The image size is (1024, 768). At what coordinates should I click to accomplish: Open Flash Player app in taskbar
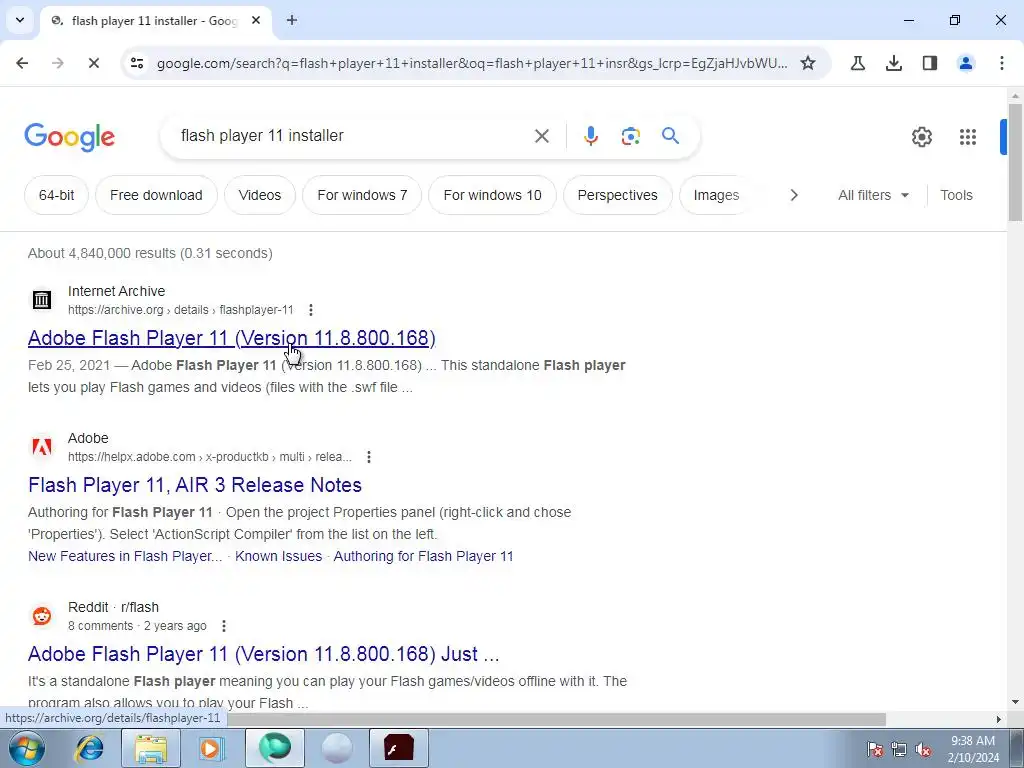coord(399,748)
